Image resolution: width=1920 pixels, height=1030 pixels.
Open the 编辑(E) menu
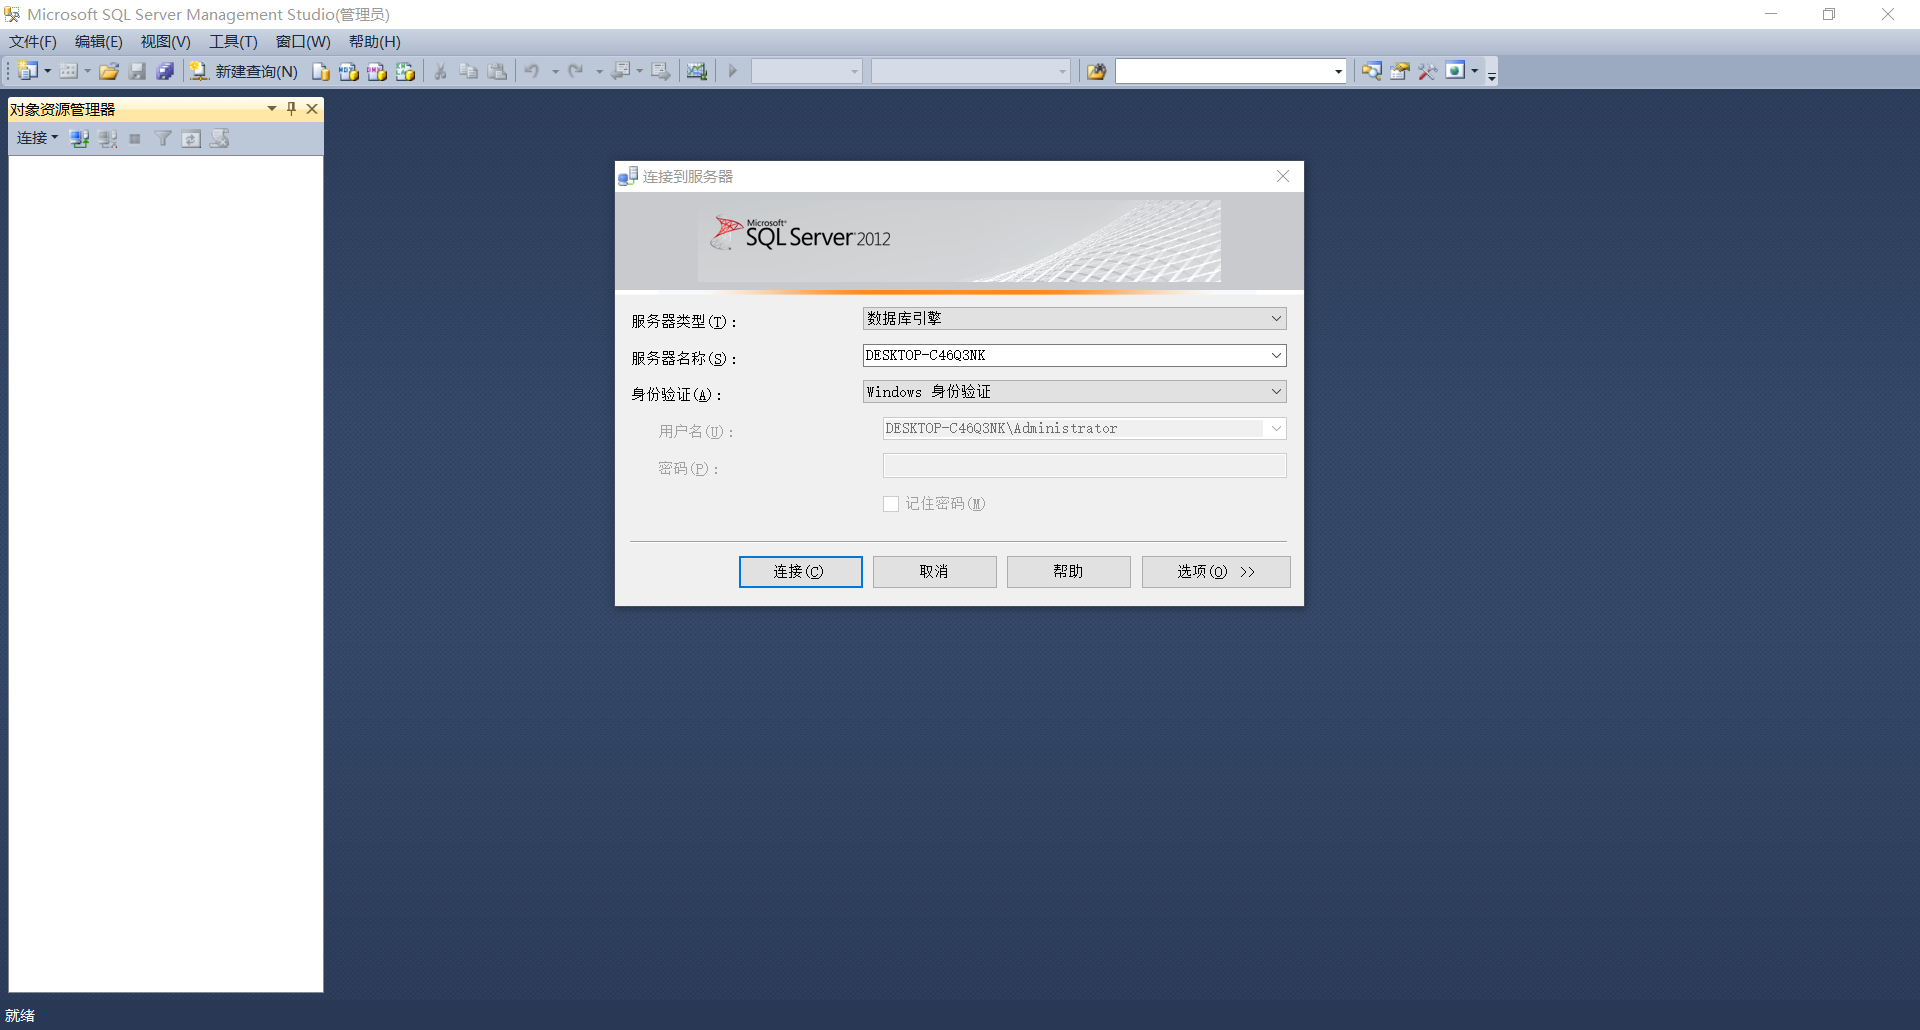point(98,42)
